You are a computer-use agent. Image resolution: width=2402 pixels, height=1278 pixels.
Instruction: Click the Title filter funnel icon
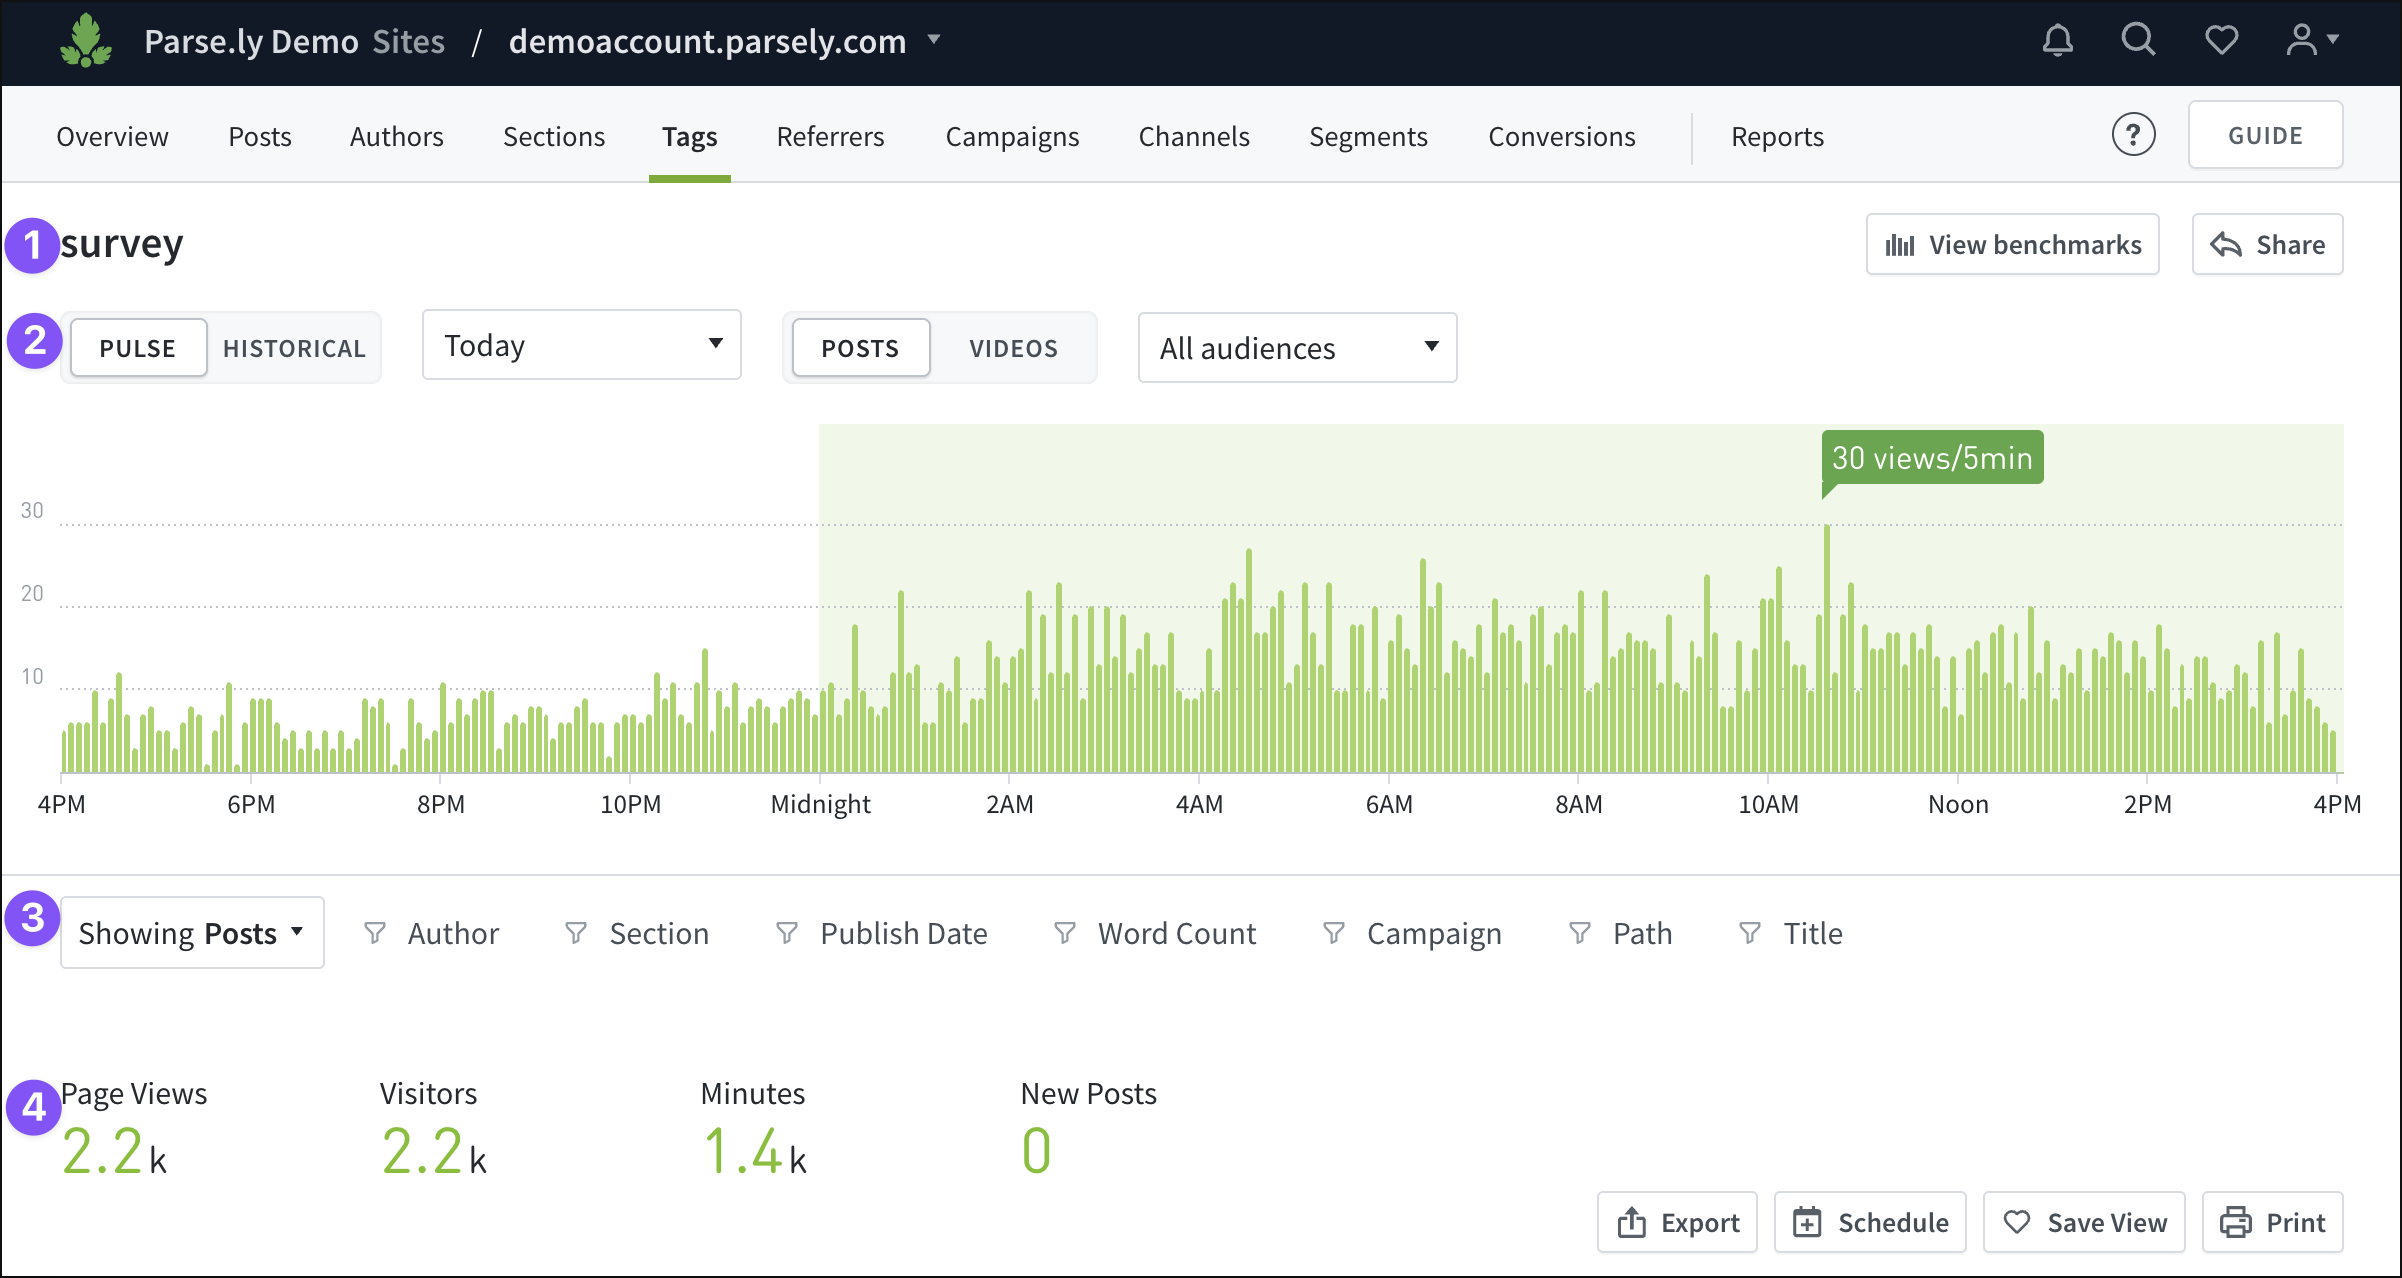1750,933
